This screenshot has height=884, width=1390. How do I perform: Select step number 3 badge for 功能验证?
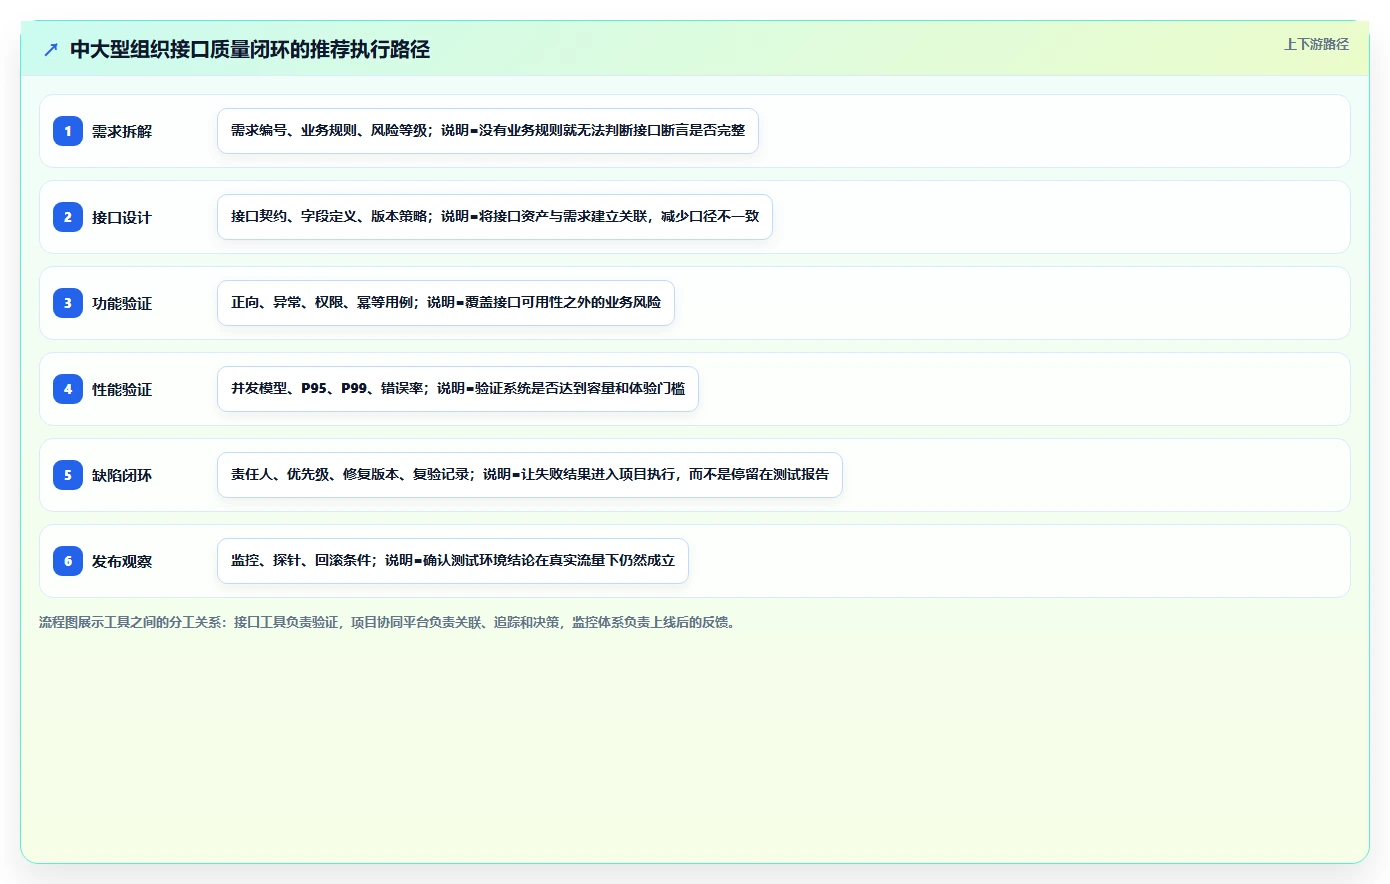(x=68, y=303)
